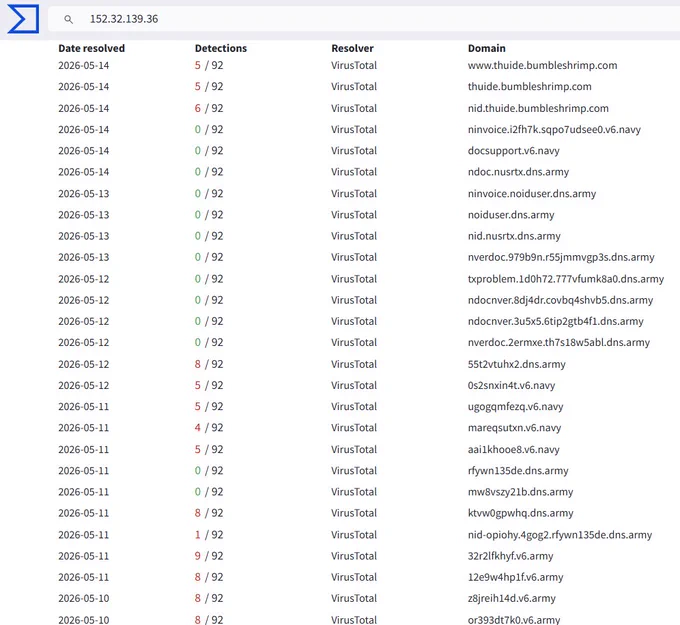This screenshot has height=625, width=680.
Task: Select domain or393dt7k0.v6.army
Action: pos(514,620)
